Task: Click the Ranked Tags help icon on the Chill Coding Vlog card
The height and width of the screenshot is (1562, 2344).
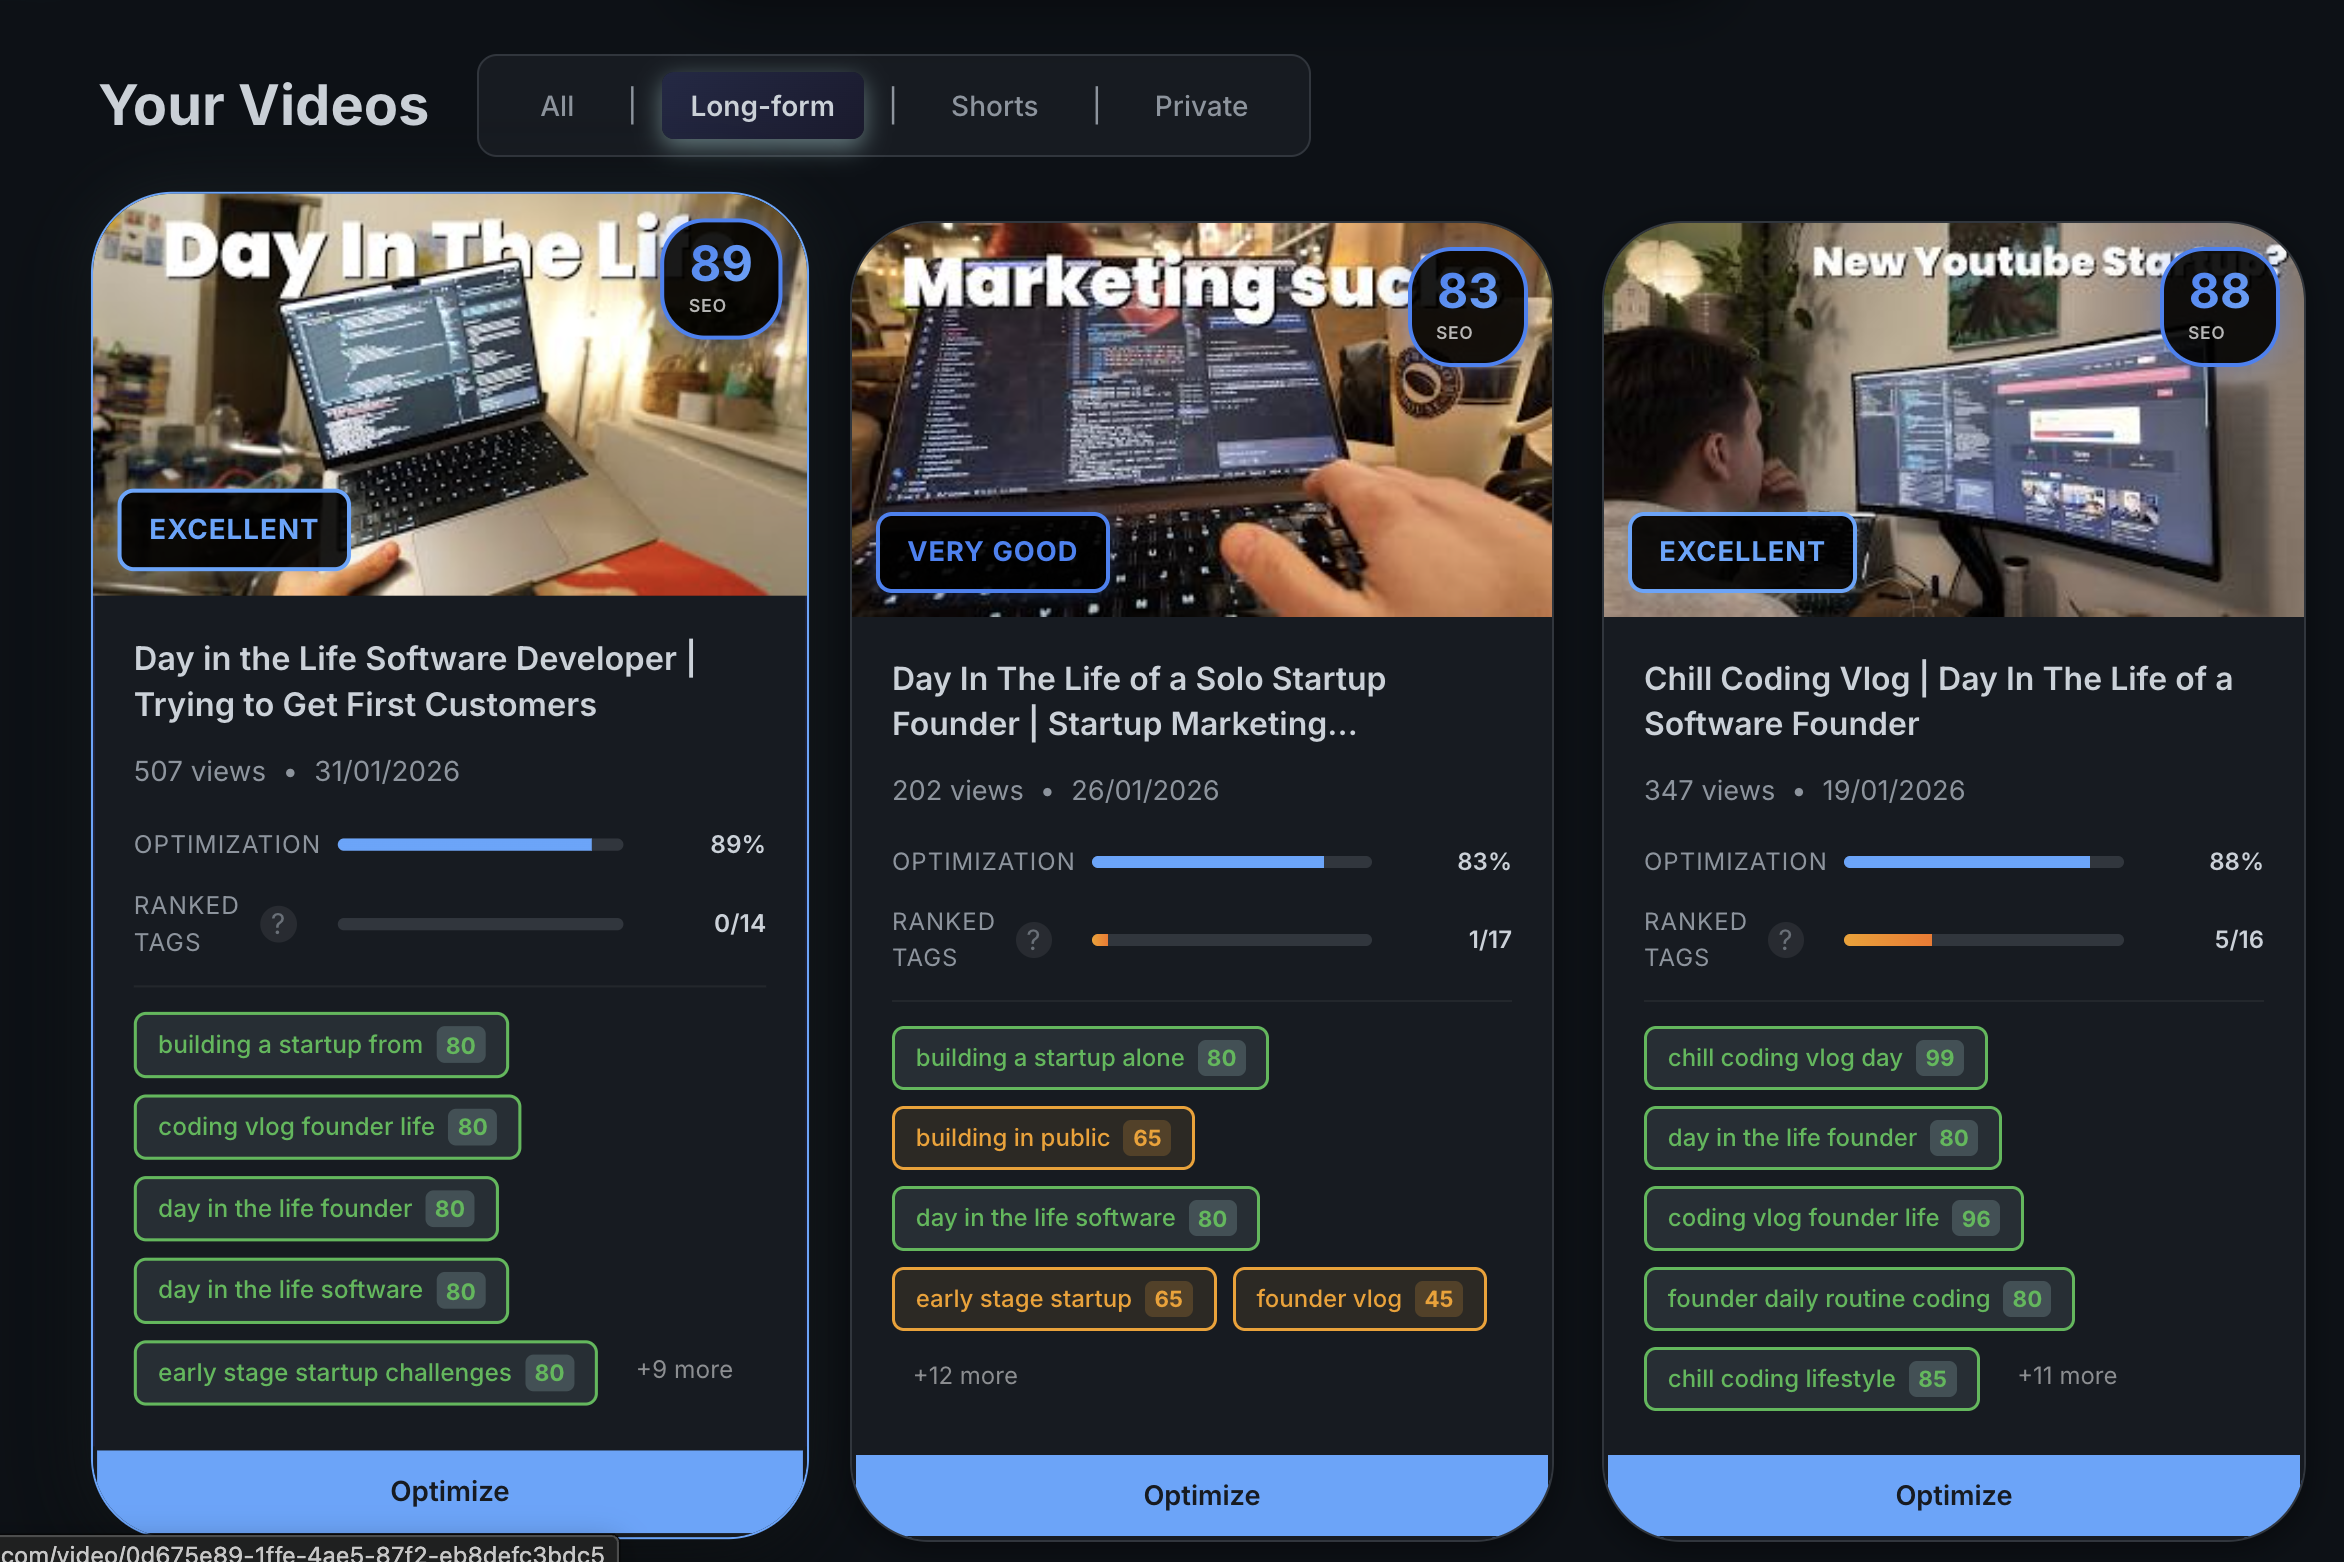Action: point(1785,940)
